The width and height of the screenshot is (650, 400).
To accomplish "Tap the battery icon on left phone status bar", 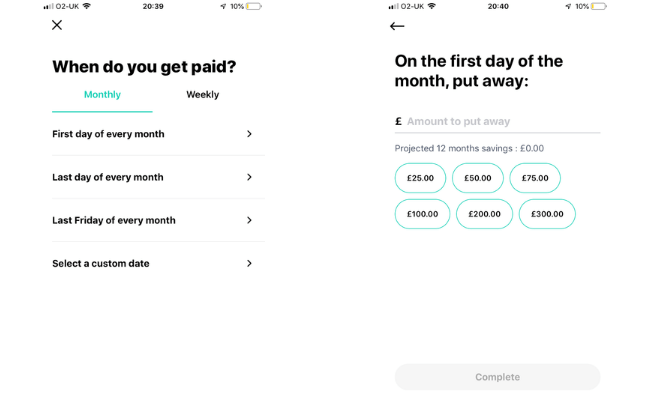I will pyautogui.click(x=254, y=6).
